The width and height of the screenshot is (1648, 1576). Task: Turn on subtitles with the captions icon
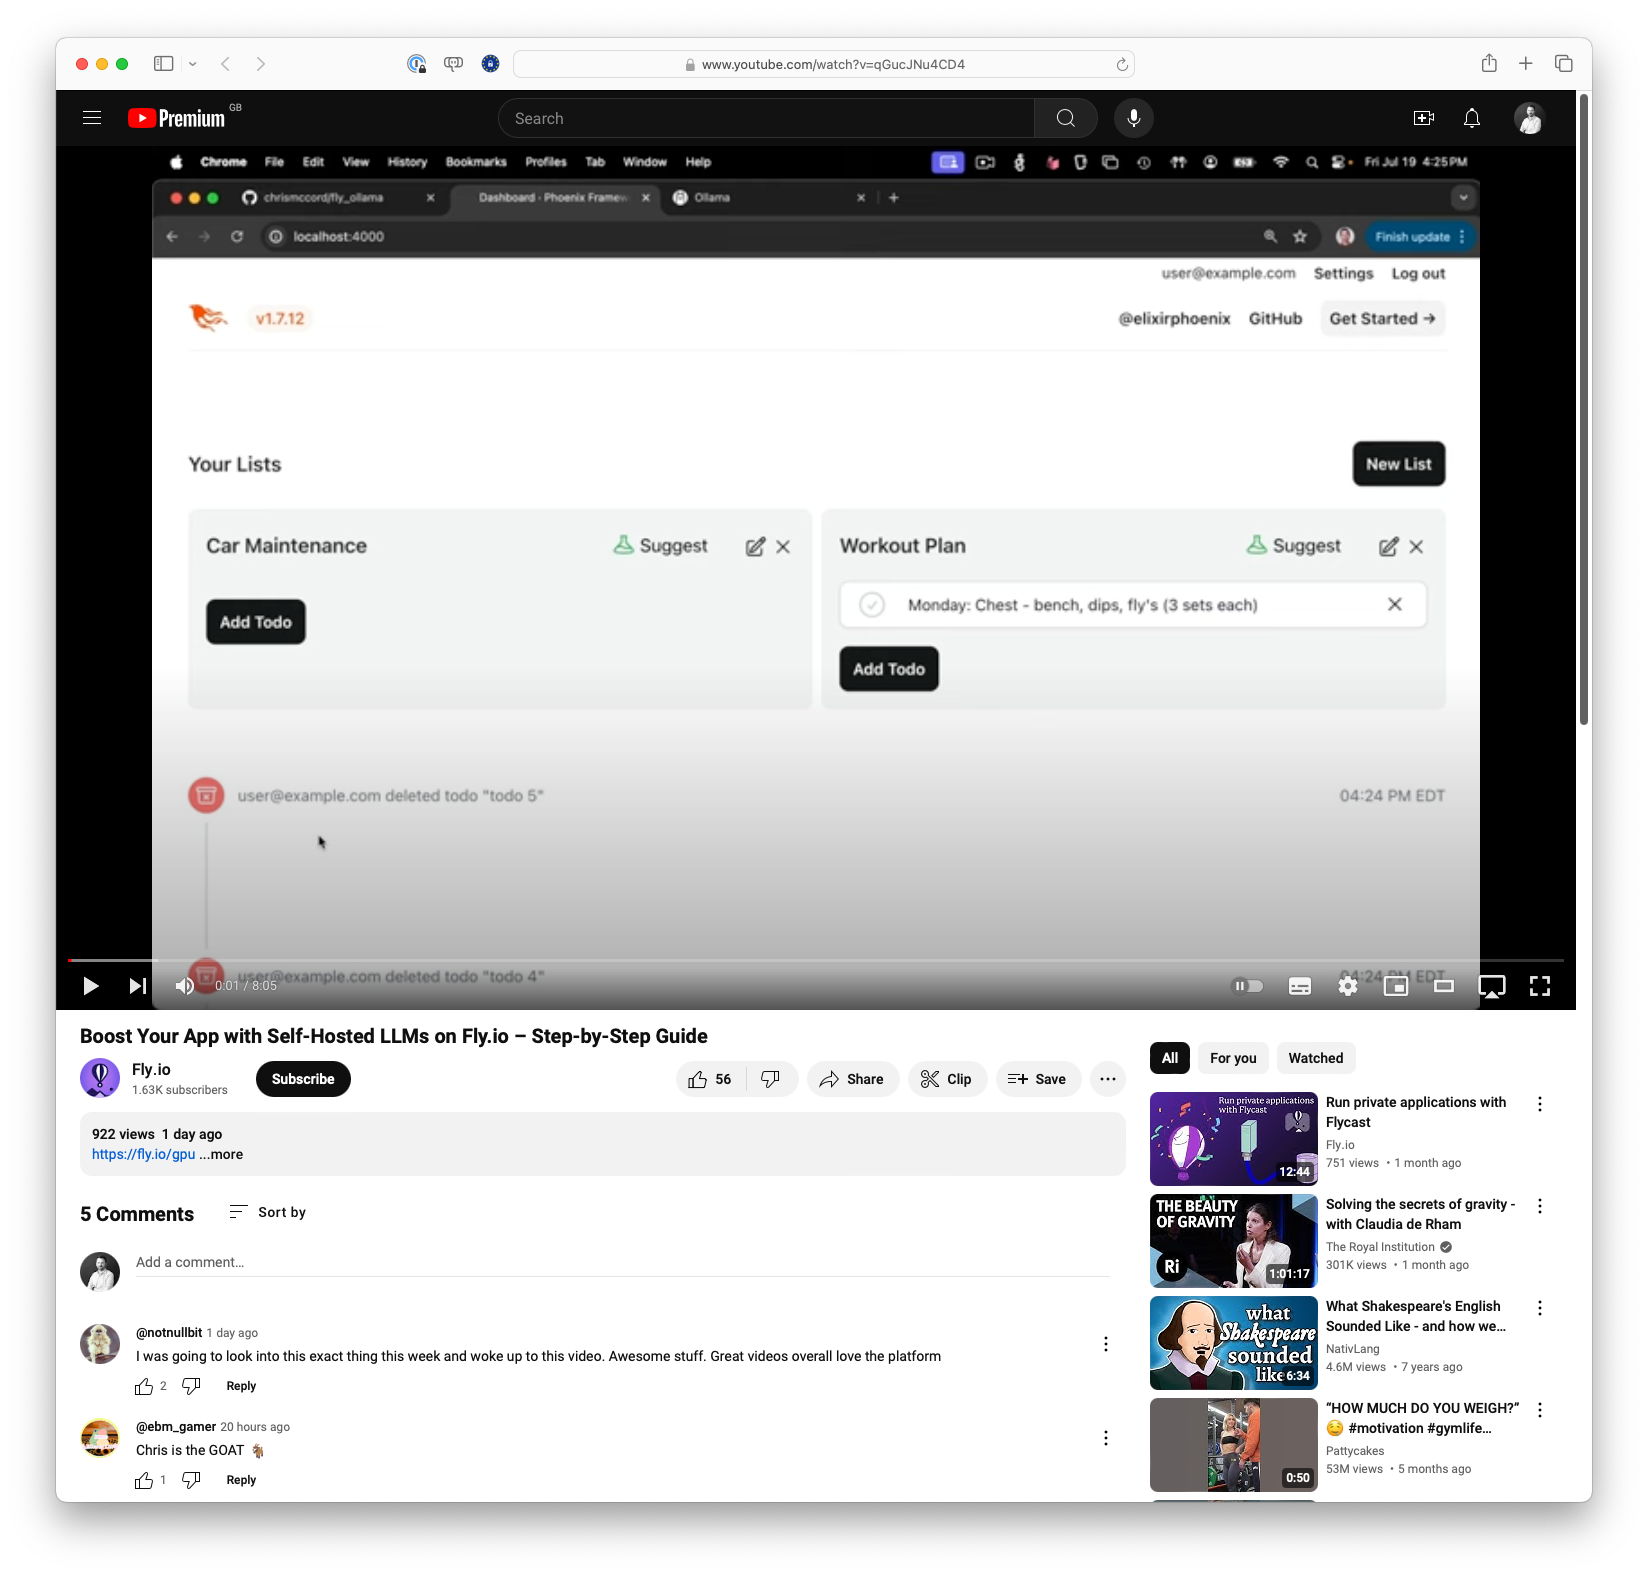pyautogui.click(x=1299, y=986)
